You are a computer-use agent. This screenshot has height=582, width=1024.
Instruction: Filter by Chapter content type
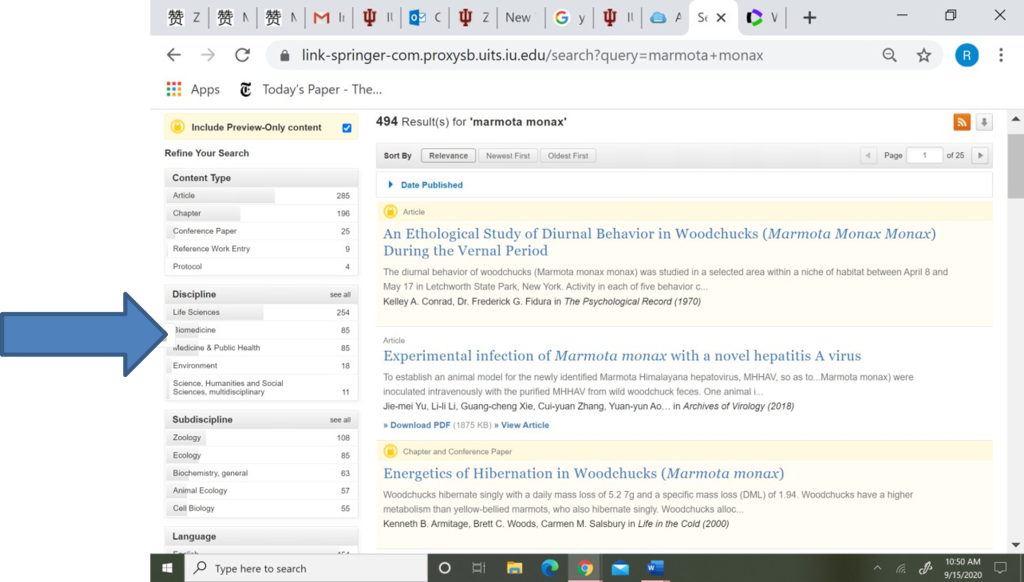click(x=261, y=213)
